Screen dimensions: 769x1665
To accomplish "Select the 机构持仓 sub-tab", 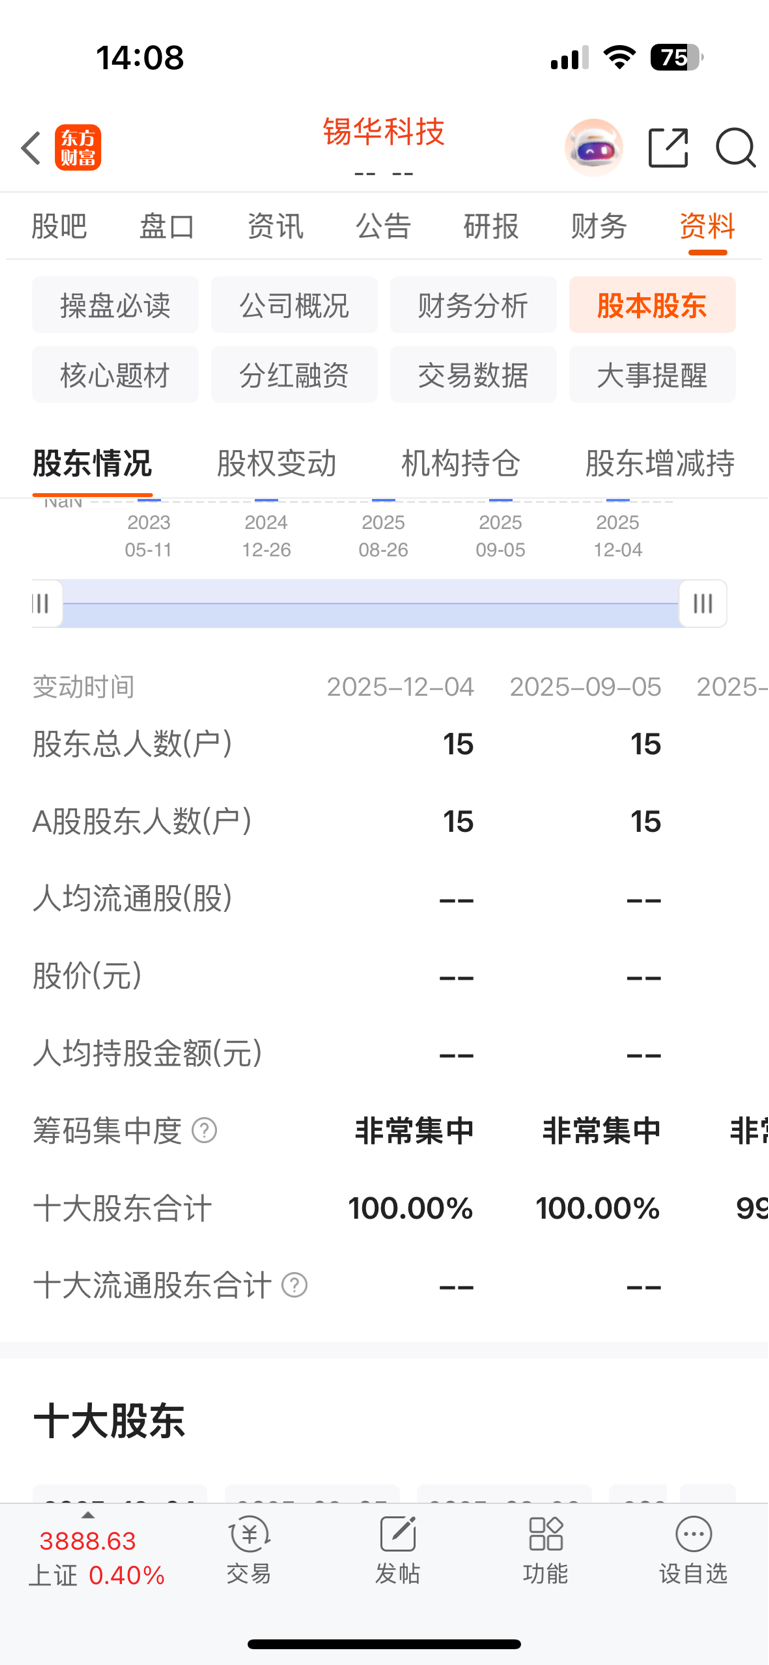I will (x=461, y=463).
